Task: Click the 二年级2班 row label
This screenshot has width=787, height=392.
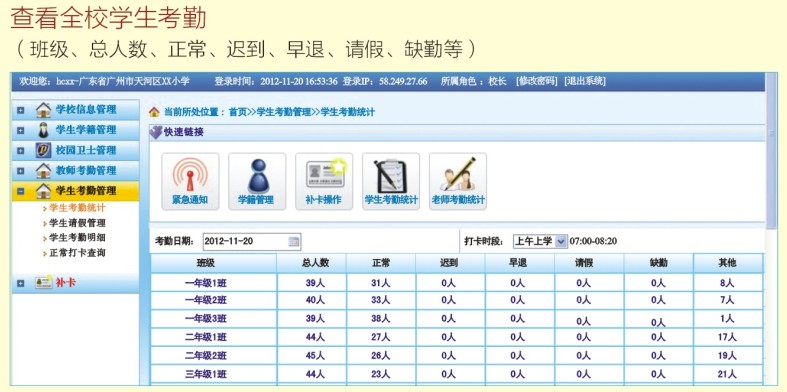Action: [206, 355]
